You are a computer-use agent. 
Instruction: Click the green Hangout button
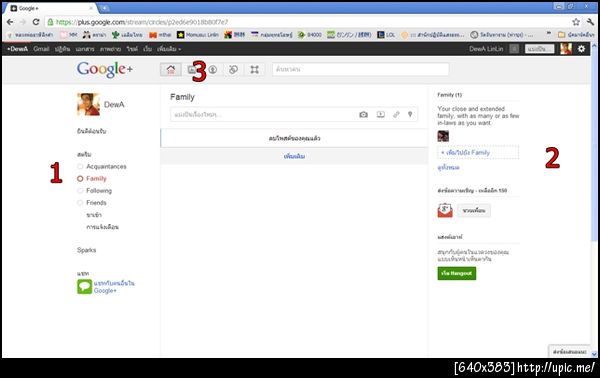[x=457, y=273]
